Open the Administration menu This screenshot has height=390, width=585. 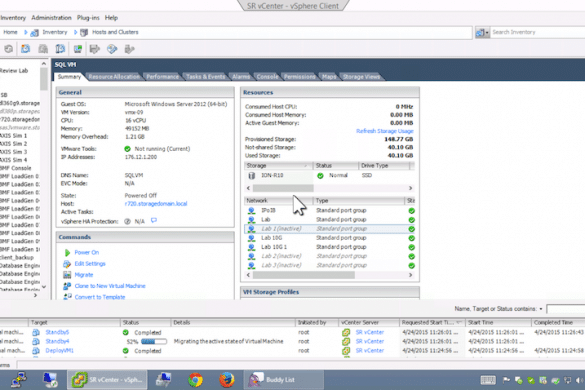51,18
